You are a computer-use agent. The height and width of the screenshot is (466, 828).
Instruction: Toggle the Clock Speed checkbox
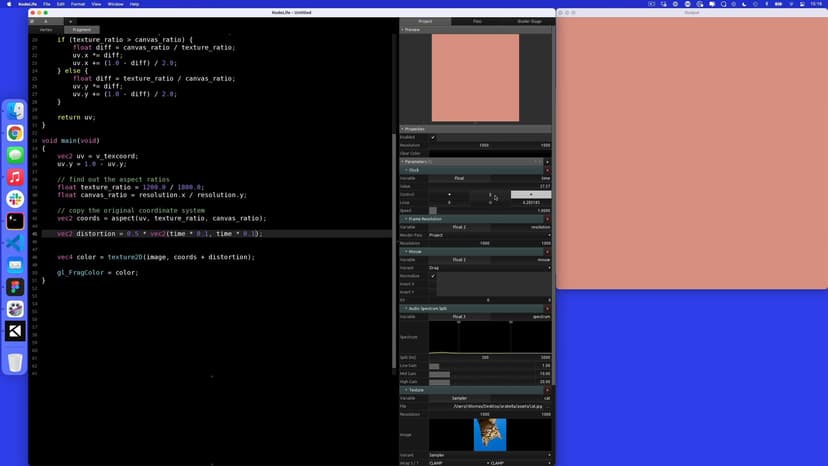[433, 211]
